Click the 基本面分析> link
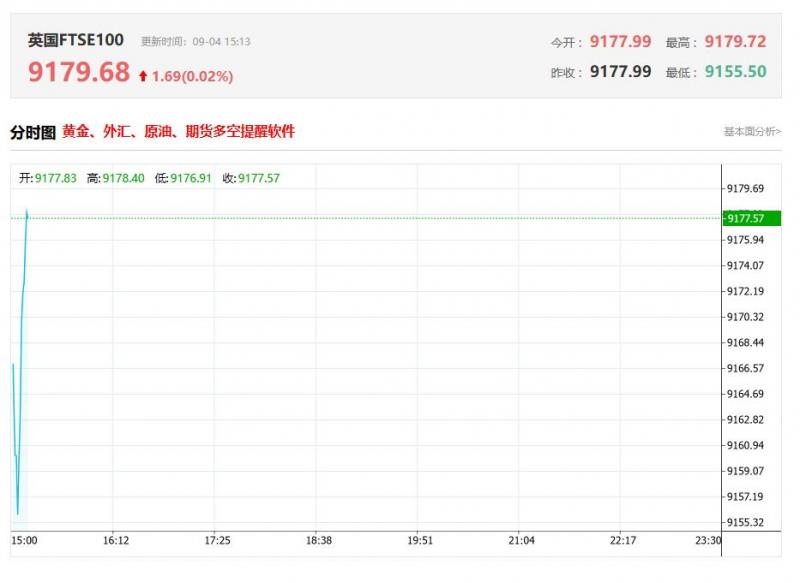This screenshot has width=800, height=583. [752, 132]
